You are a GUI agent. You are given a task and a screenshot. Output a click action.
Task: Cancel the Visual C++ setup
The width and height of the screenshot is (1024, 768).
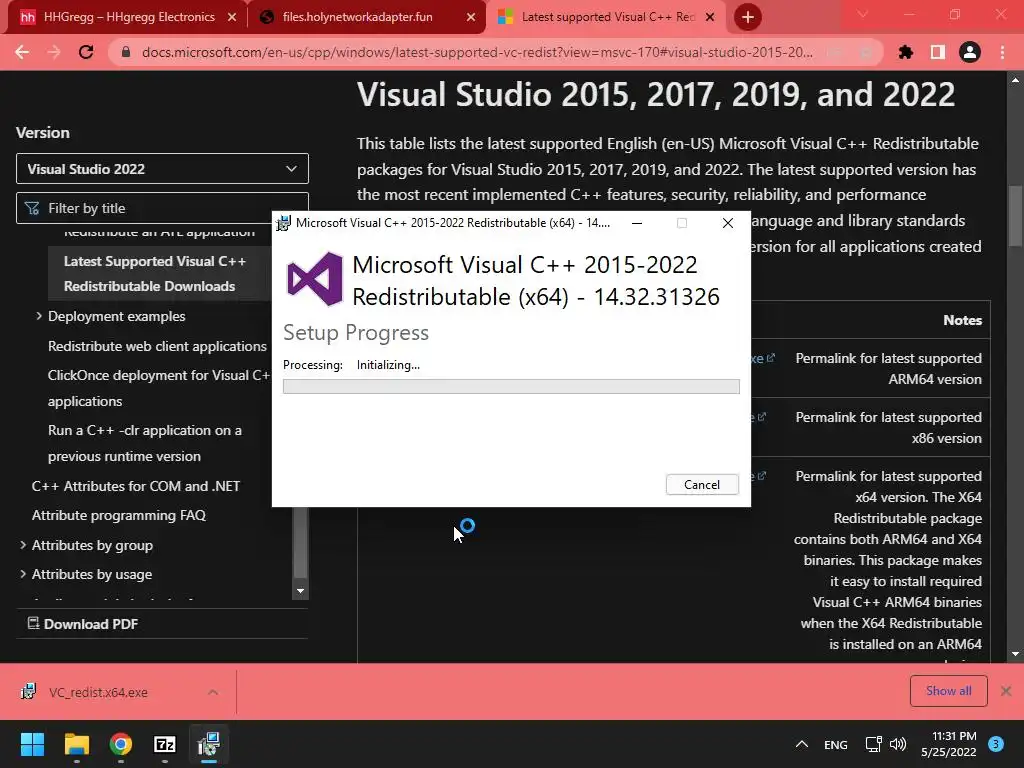702,485
